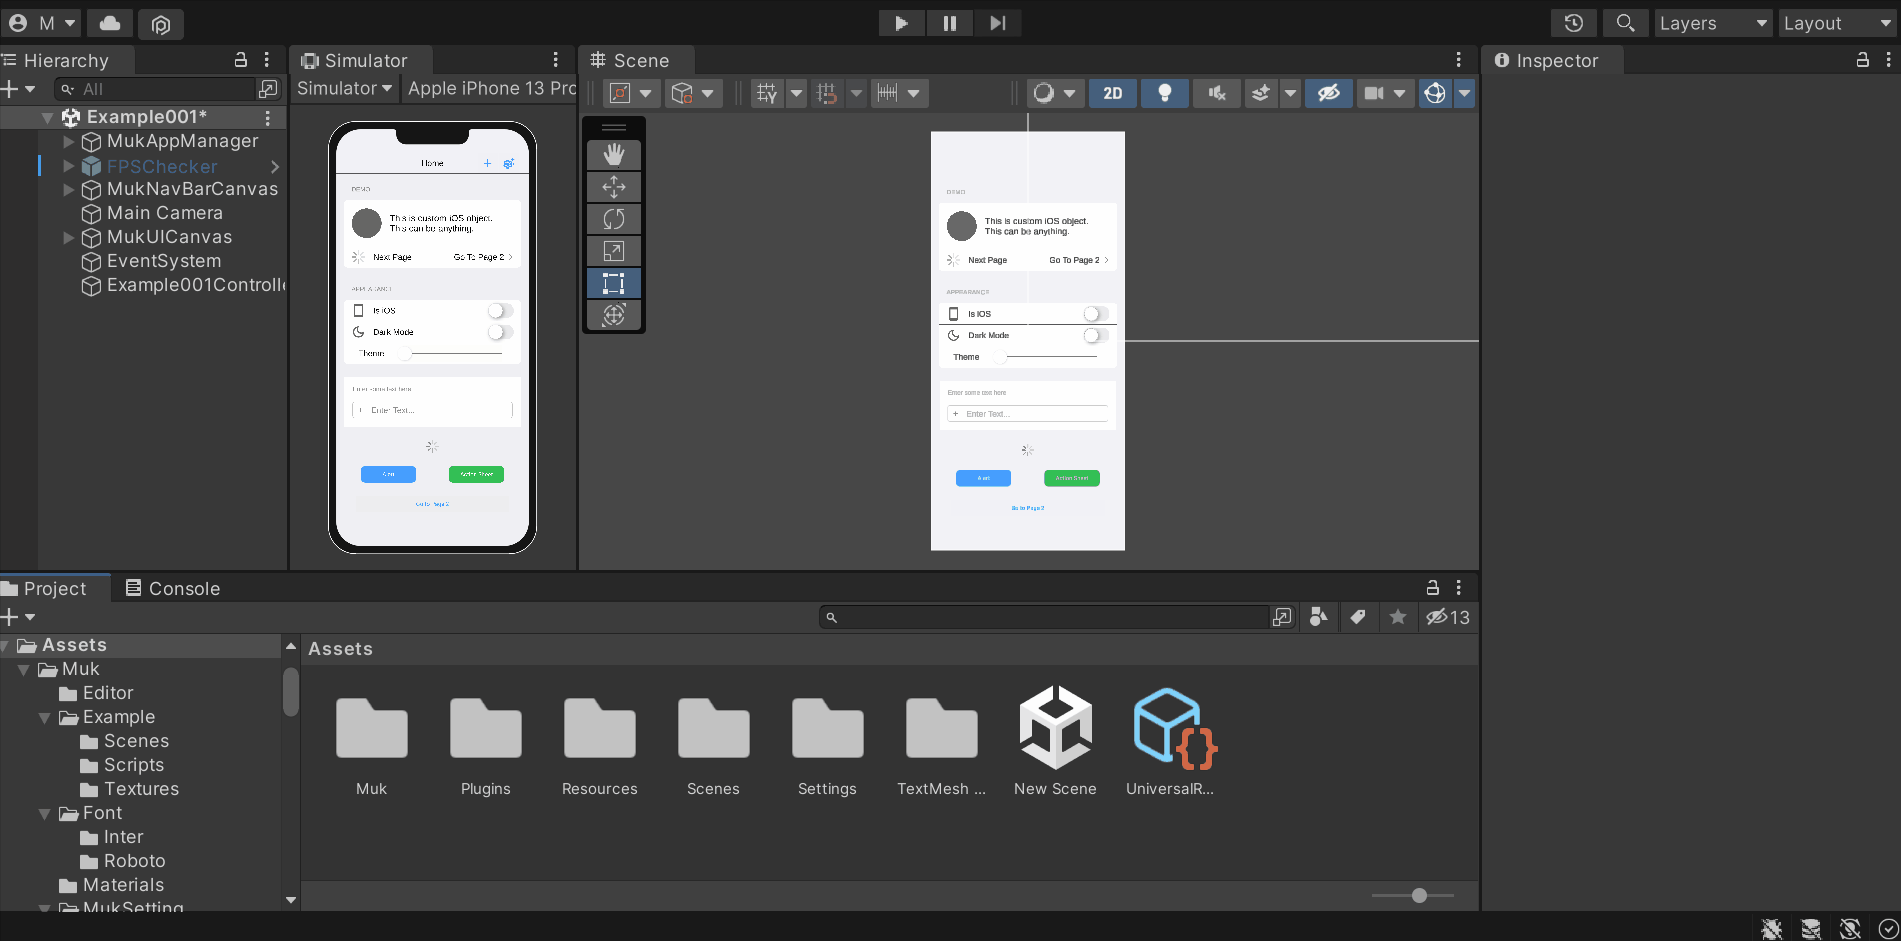Image resolution: width=1901 pixels, height=941 pixels.
Task: Open Unity Cloud services icon
Action: tap(110, 23)
